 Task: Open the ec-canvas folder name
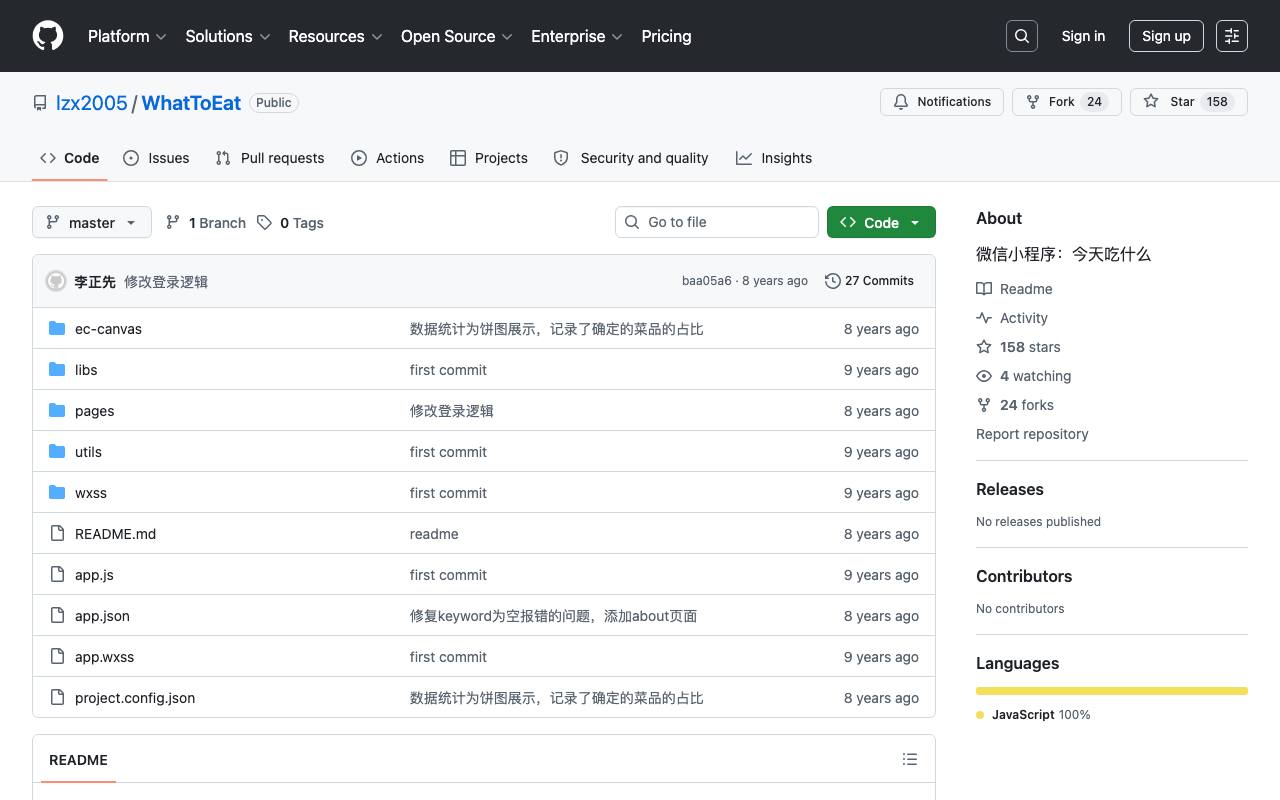click(x=108, y=329)
